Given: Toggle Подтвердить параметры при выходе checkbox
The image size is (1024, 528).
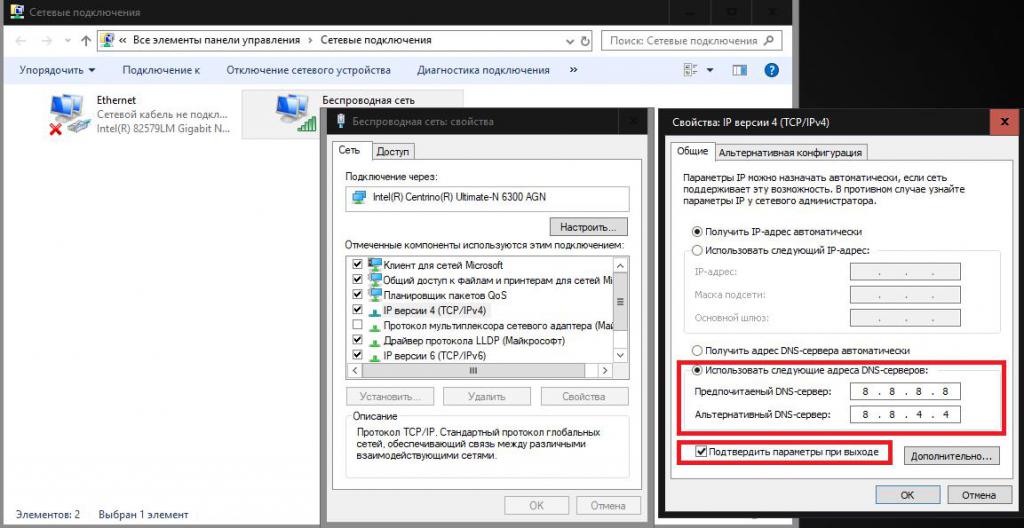Looking at the screenshot, I should click(701, 452).
